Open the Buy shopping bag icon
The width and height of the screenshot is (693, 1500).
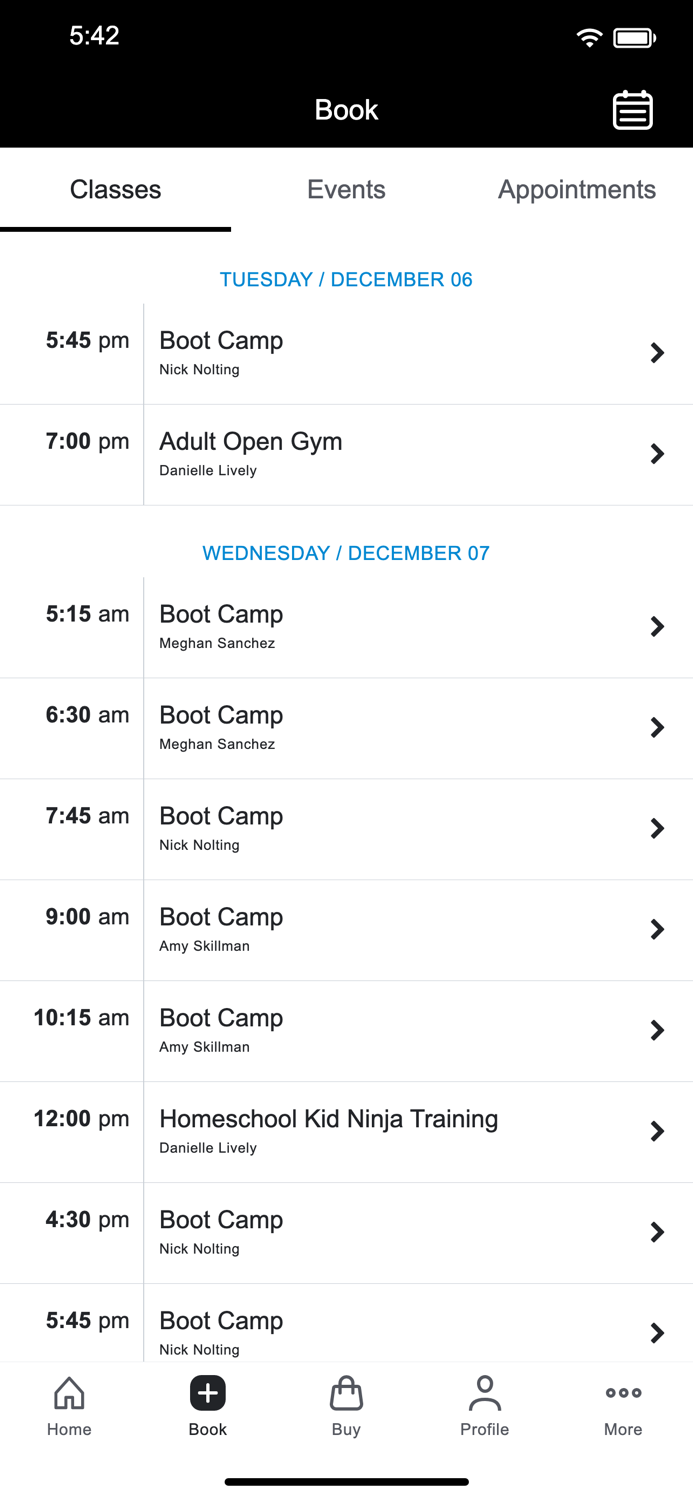346,1405
